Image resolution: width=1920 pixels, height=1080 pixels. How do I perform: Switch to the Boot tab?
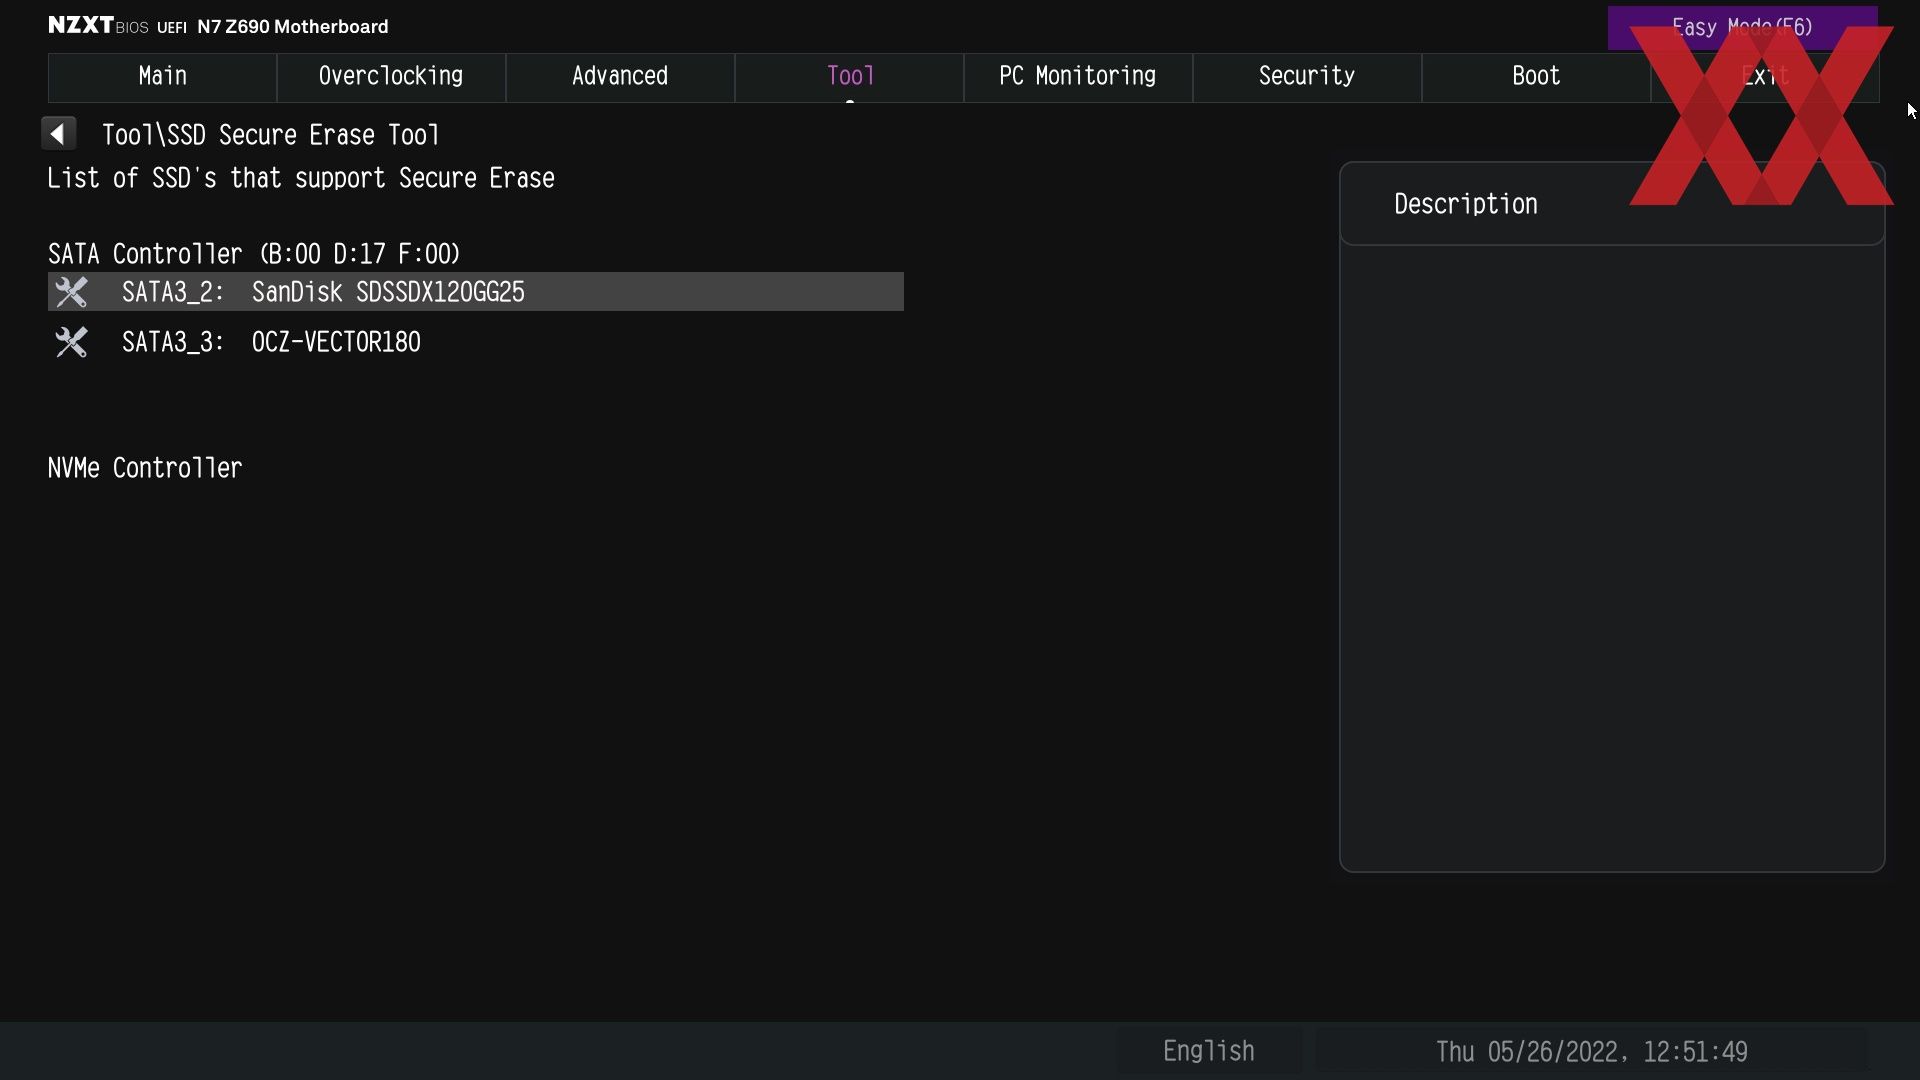pos(1536,77)
